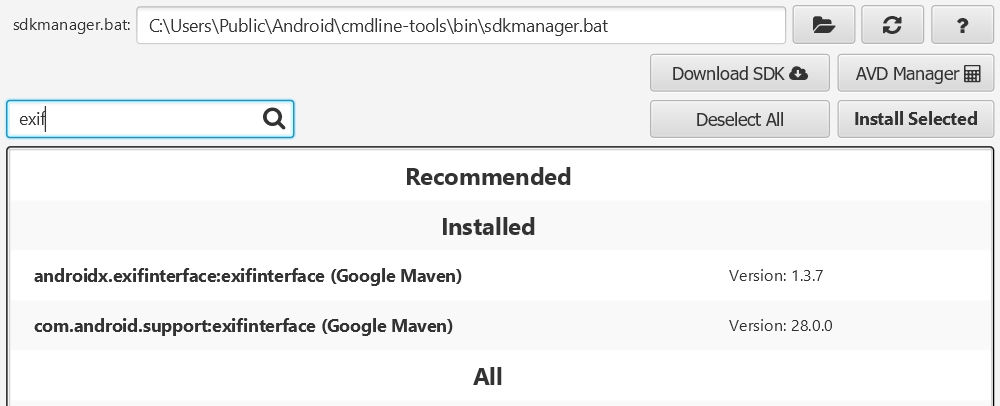The image size is (1000, 406).
Task: Open help with the question mark button
Action: (961, 26)
